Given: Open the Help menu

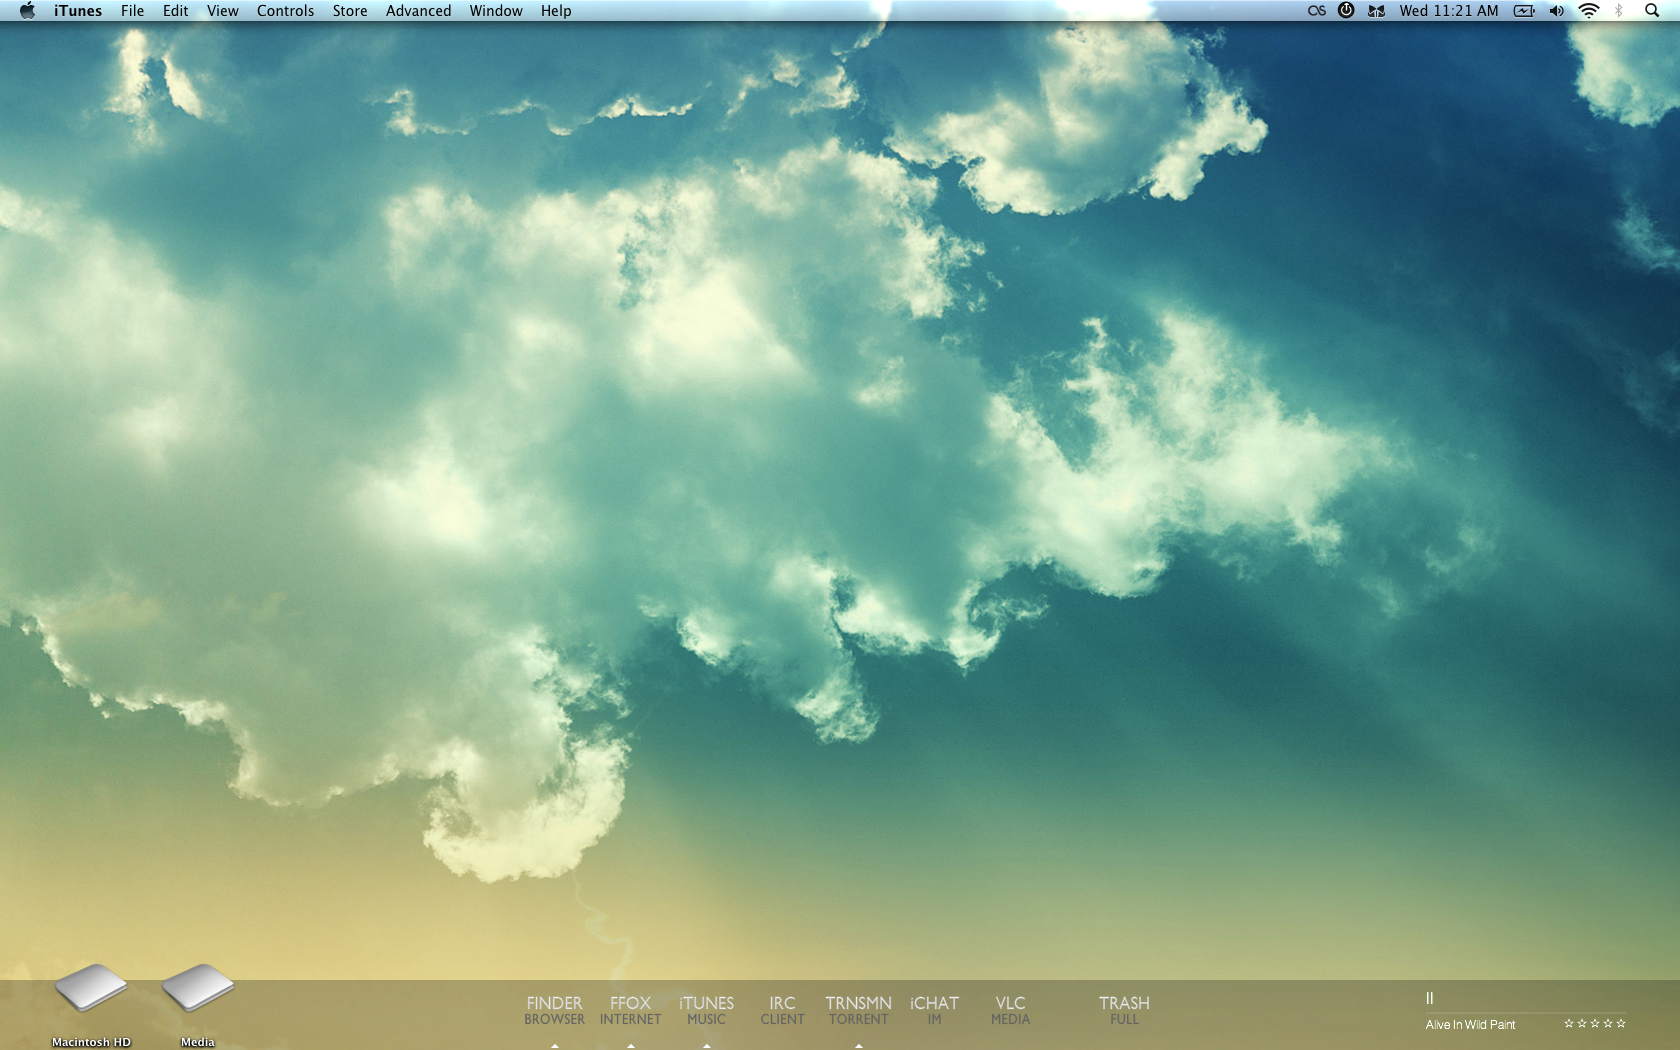Looking at the screenshot, I should coord(556,11).
